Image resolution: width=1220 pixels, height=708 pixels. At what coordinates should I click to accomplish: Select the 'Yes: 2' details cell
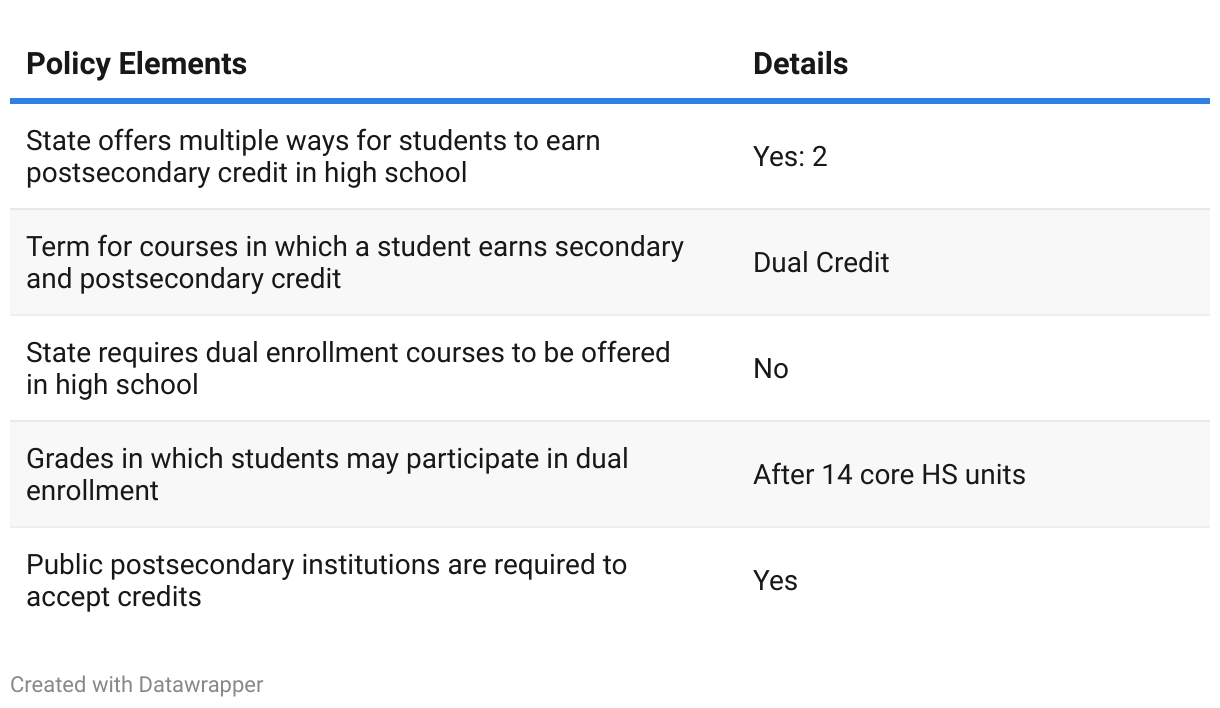[790, 157]
